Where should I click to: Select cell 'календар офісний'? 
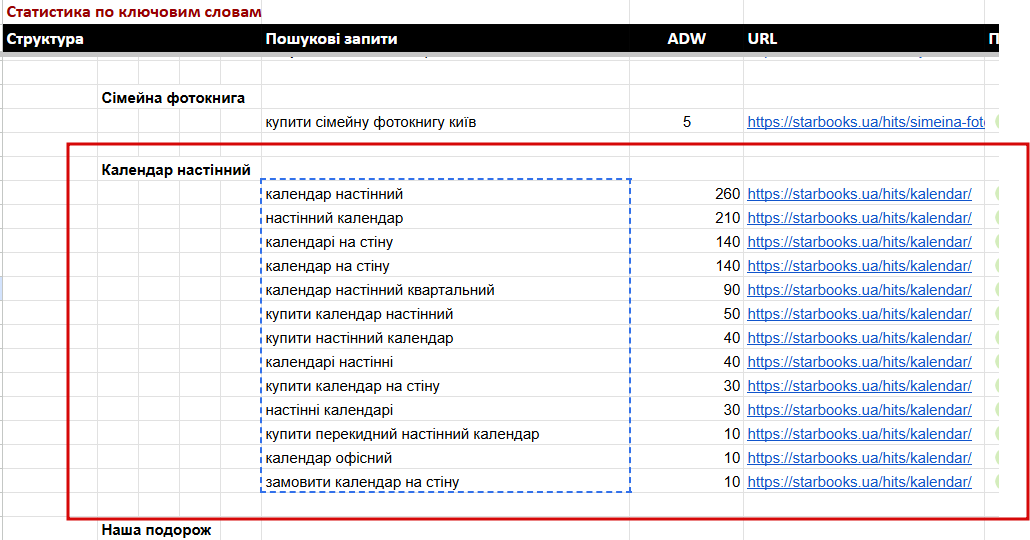pos(328,458)
